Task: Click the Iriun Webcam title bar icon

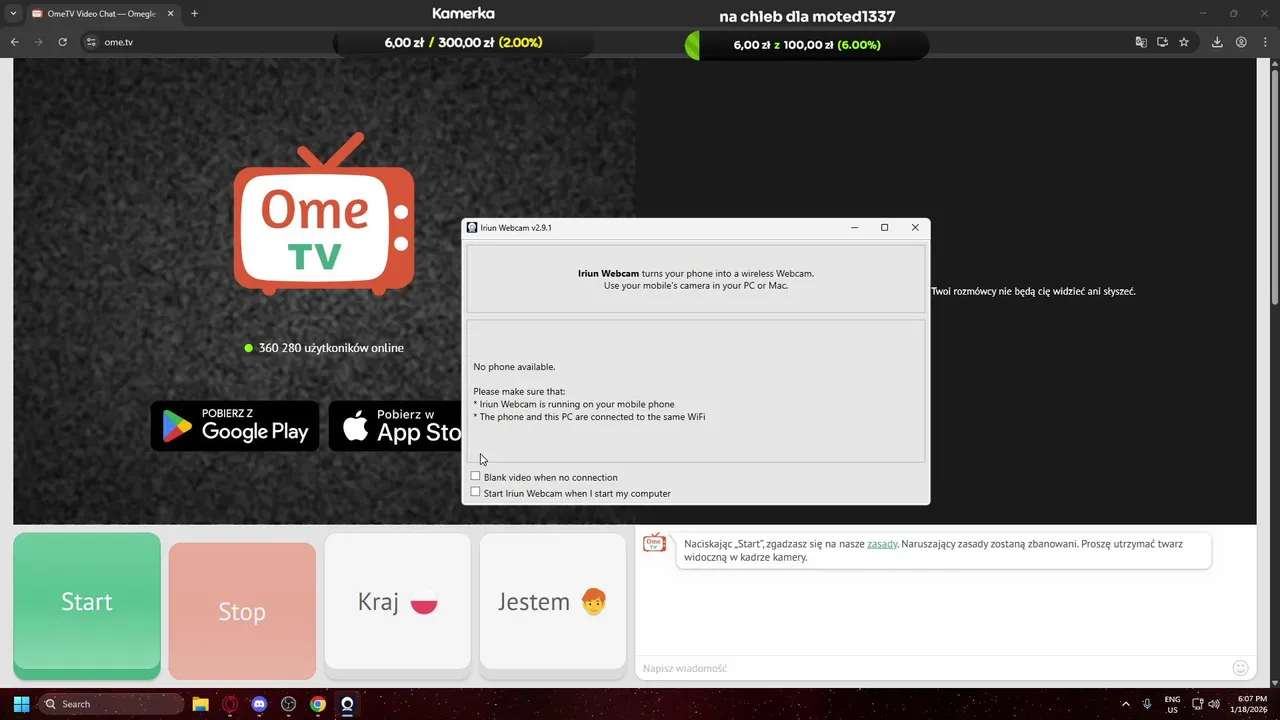Action: pyautogui.click(x=472, y=228)
